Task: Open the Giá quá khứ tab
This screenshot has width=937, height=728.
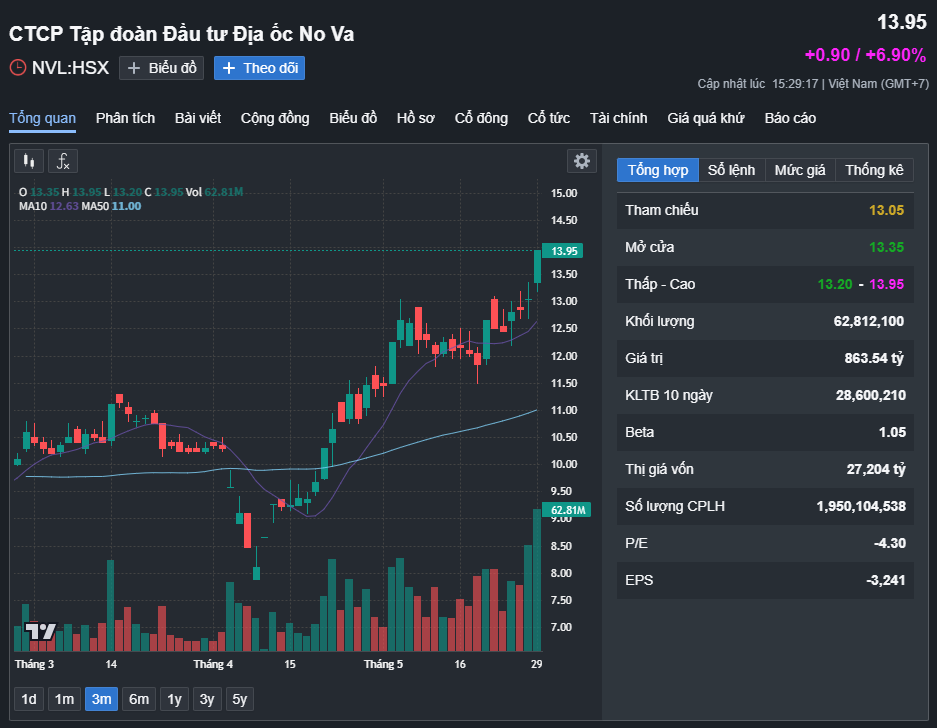Action: [706, 118]
